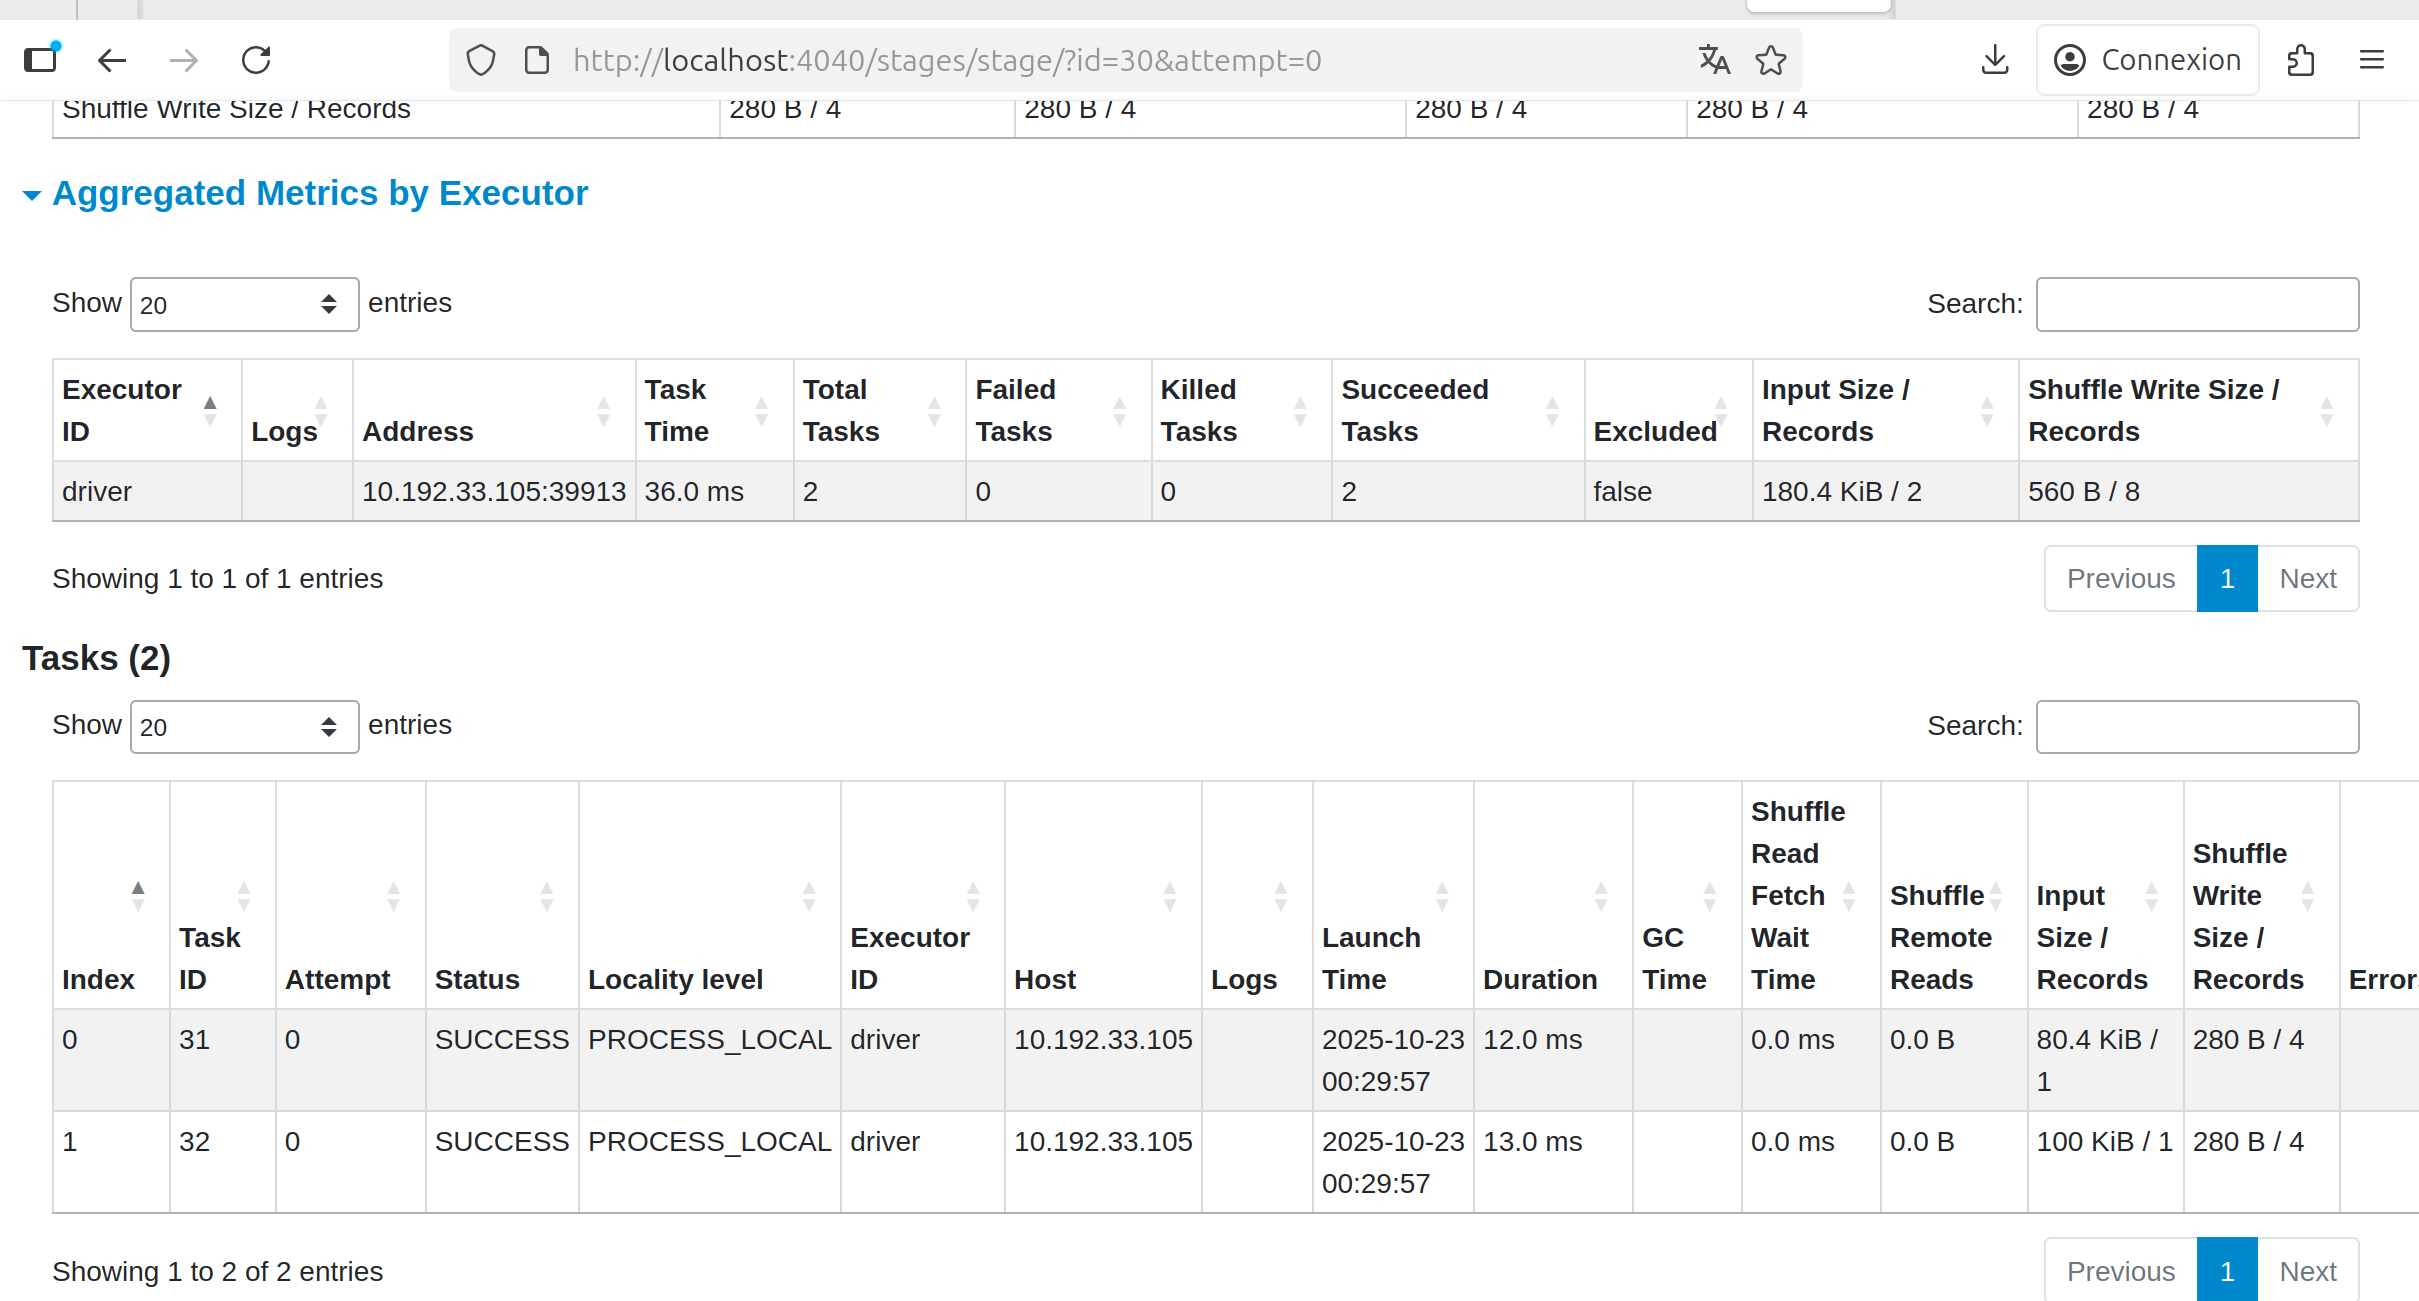Open tasks table Show entries dropdown
2419x1301 pixels.
point(244,727)
